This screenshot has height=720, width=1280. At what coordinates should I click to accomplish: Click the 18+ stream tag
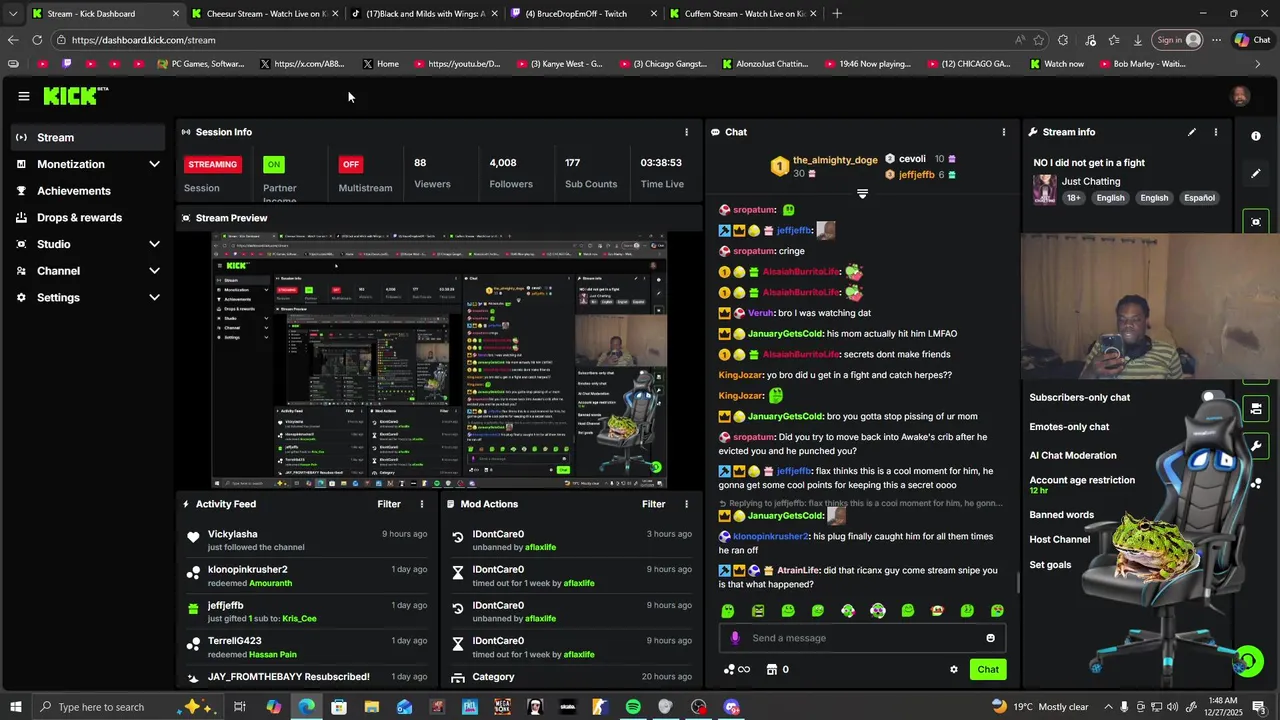point(1073,198)
